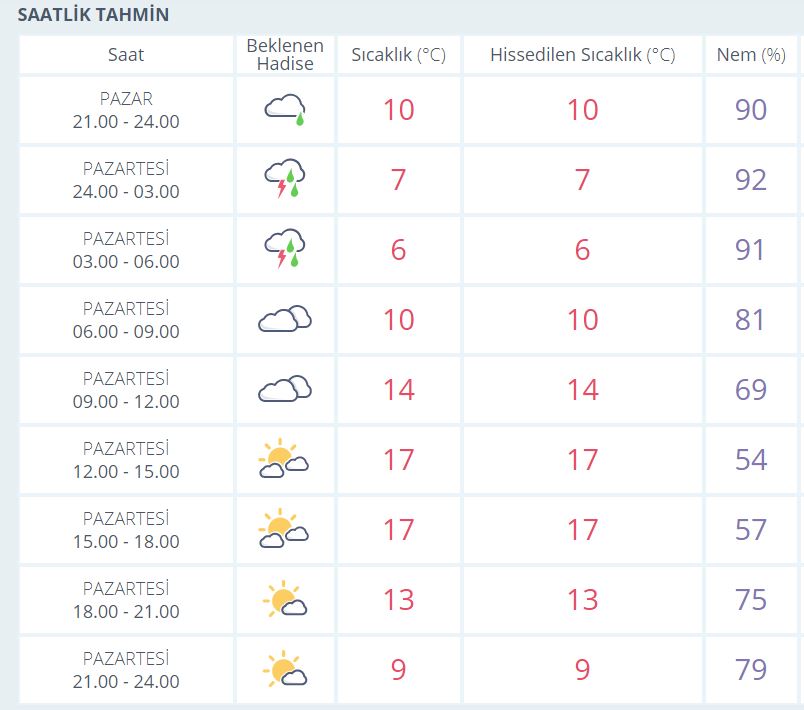Select the Pazar 21.00 - 24.00 time cell
This screenshot has height=710, width=804.
126,110
